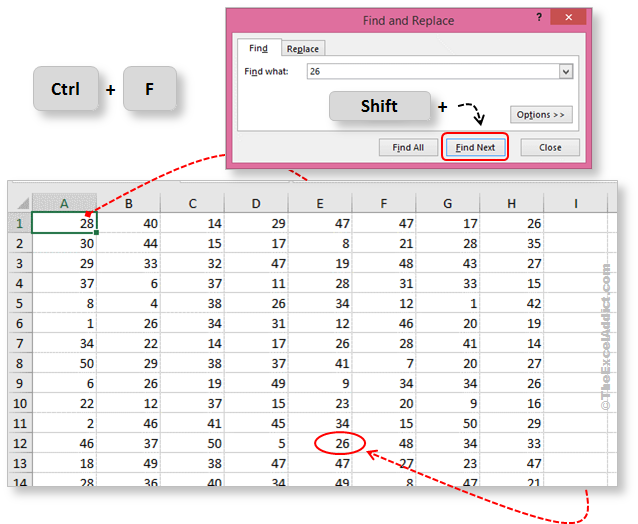The image size is (638, 524).
Task: Click cell D11 containing 45
Action: pos(256,423)
